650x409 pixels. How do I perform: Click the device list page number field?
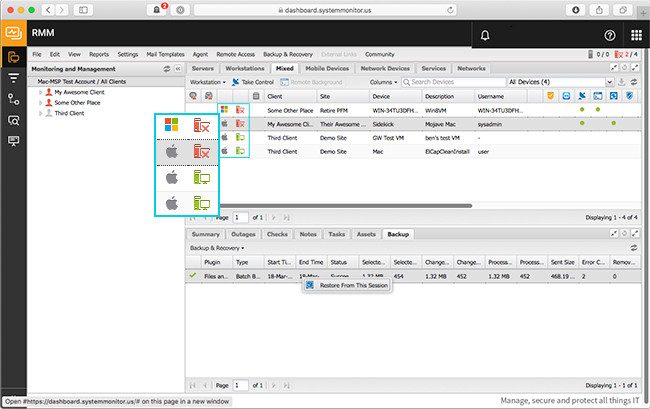click(x=241, y=217)
